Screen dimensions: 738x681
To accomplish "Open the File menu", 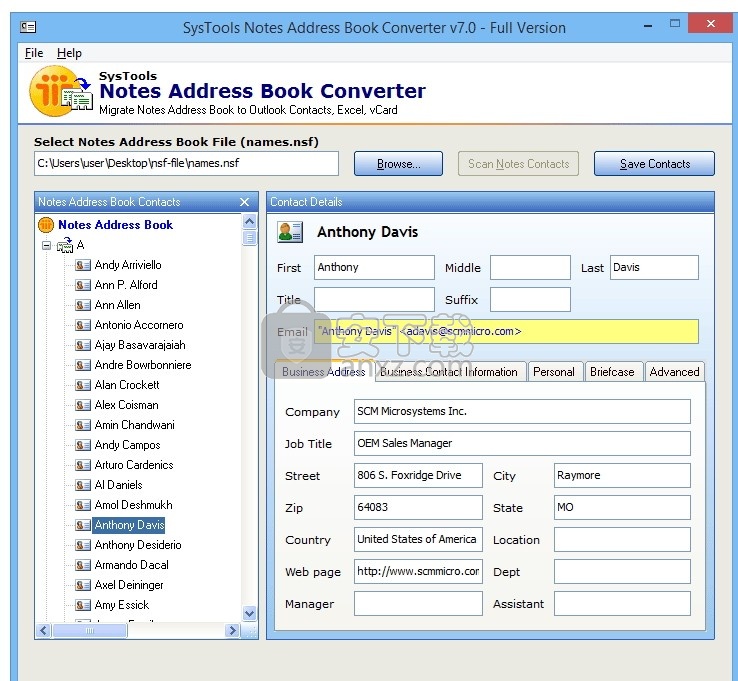I will (x=34, y=53).
